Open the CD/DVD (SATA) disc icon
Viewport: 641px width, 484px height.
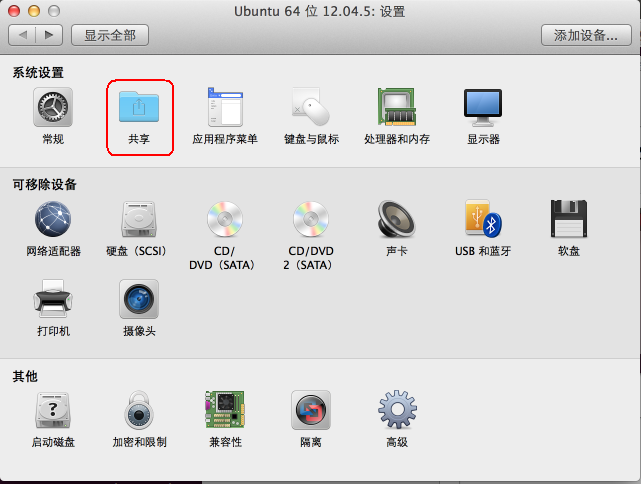[x=225, y=219]
